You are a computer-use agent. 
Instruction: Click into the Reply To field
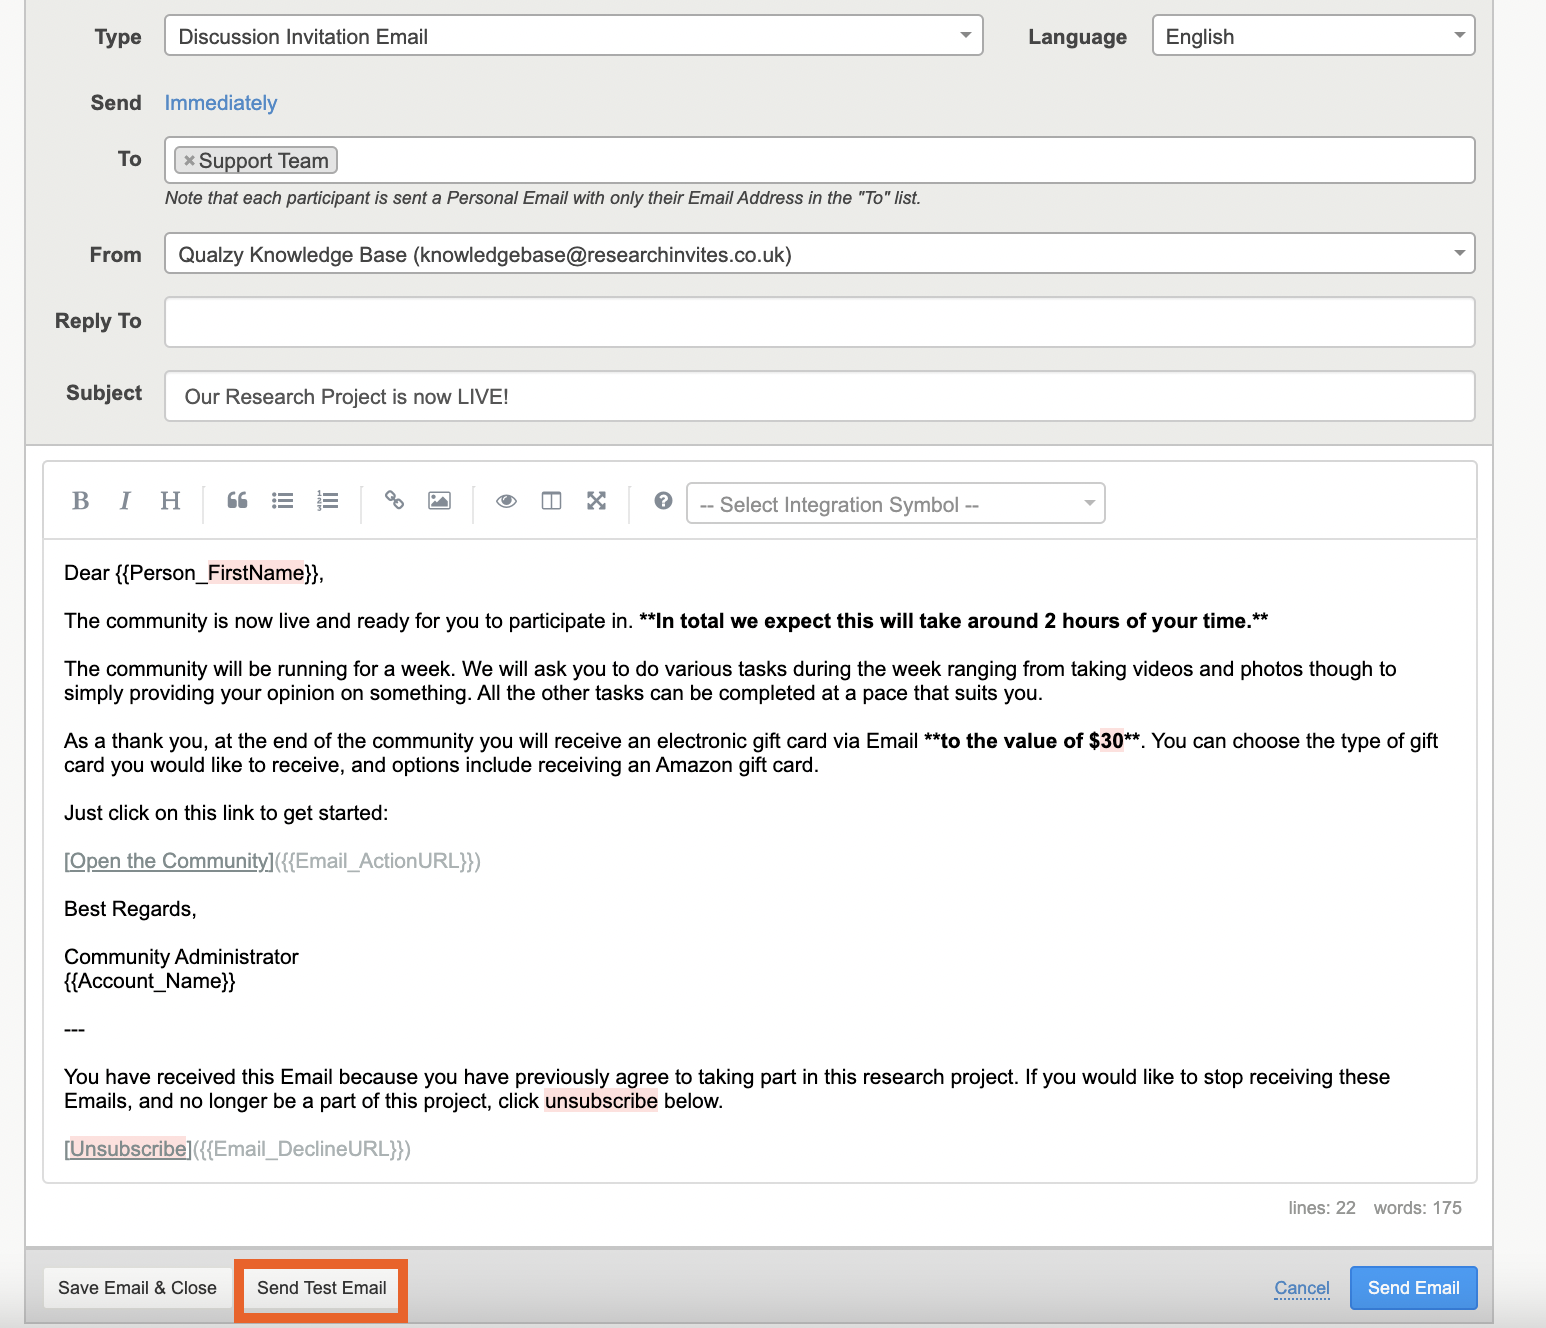tap(819, 322)
